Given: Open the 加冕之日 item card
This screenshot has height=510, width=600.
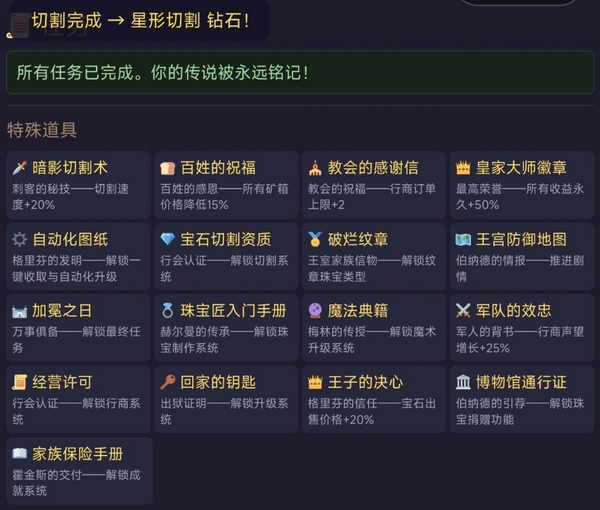Looking at the screenshot, I should [76, 328].
